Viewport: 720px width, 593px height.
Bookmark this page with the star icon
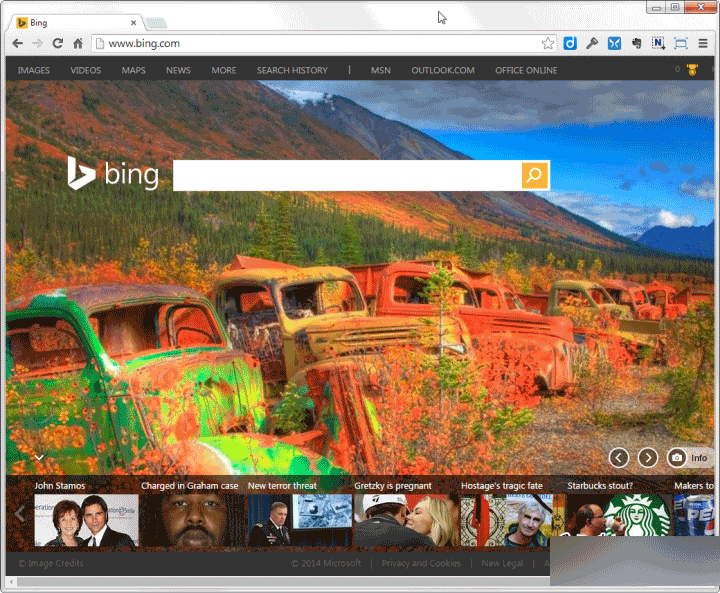547,44
